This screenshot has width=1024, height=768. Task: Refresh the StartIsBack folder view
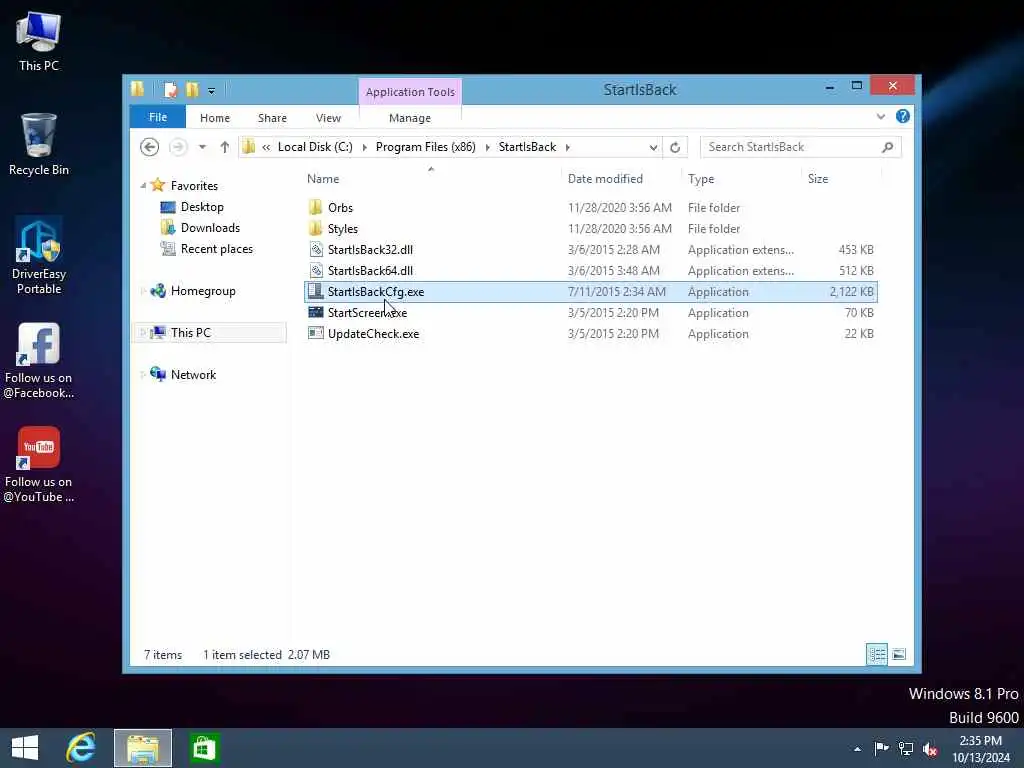[675, 148]
